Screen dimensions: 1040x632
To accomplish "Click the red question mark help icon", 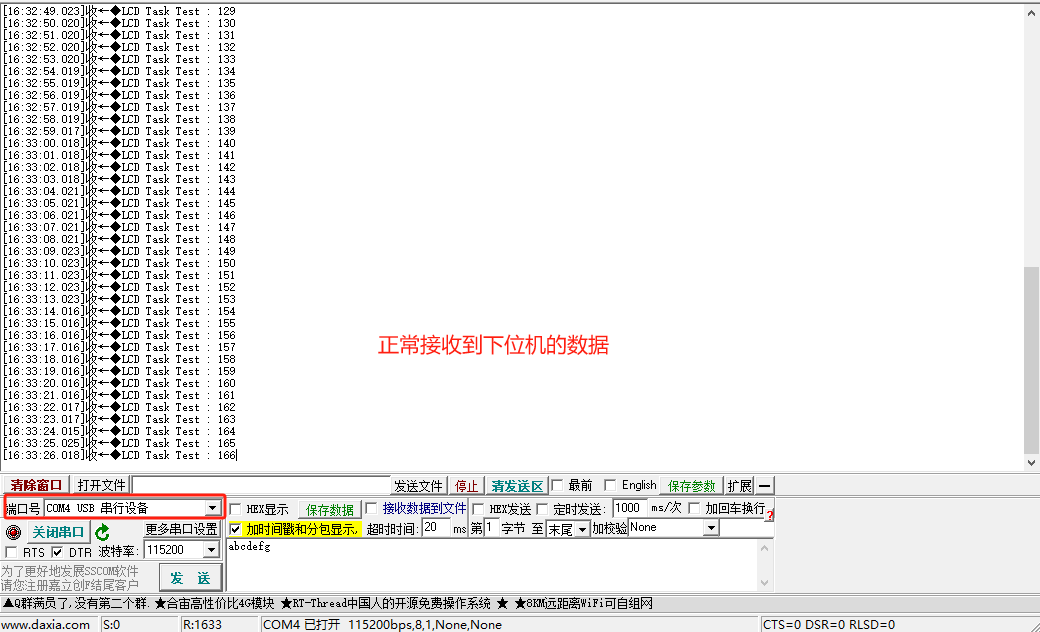I will tap(769, 515).
